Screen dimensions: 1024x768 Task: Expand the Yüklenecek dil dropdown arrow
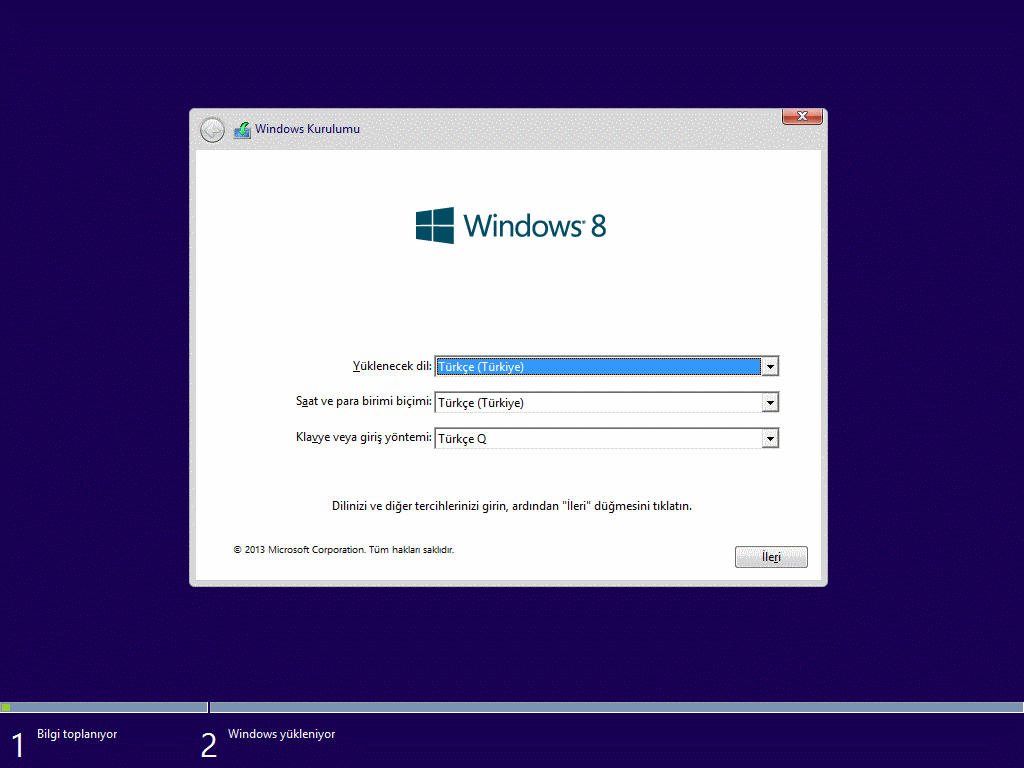tap(770, 367)
